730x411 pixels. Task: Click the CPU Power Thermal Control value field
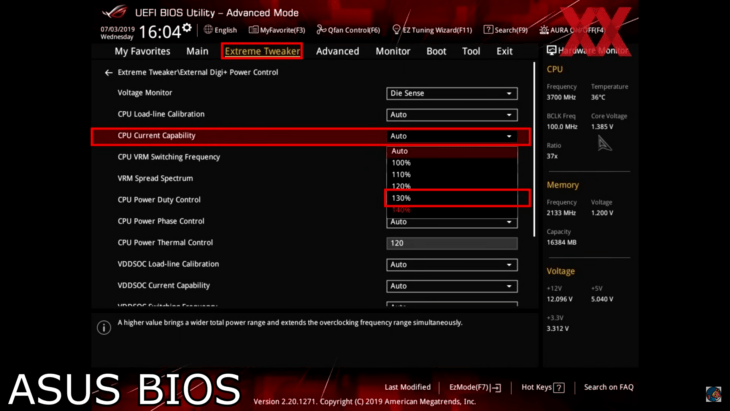452,243
